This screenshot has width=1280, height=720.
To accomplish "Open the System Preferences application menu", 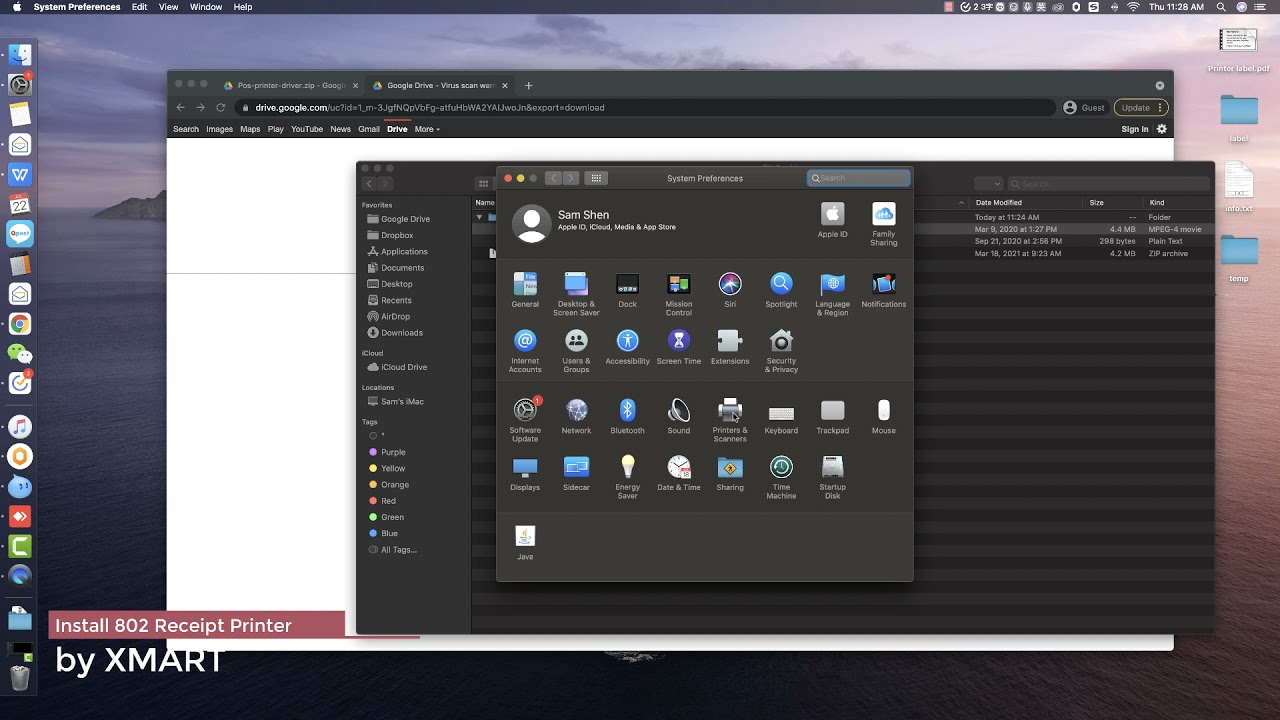I will [x=77, y=7].
